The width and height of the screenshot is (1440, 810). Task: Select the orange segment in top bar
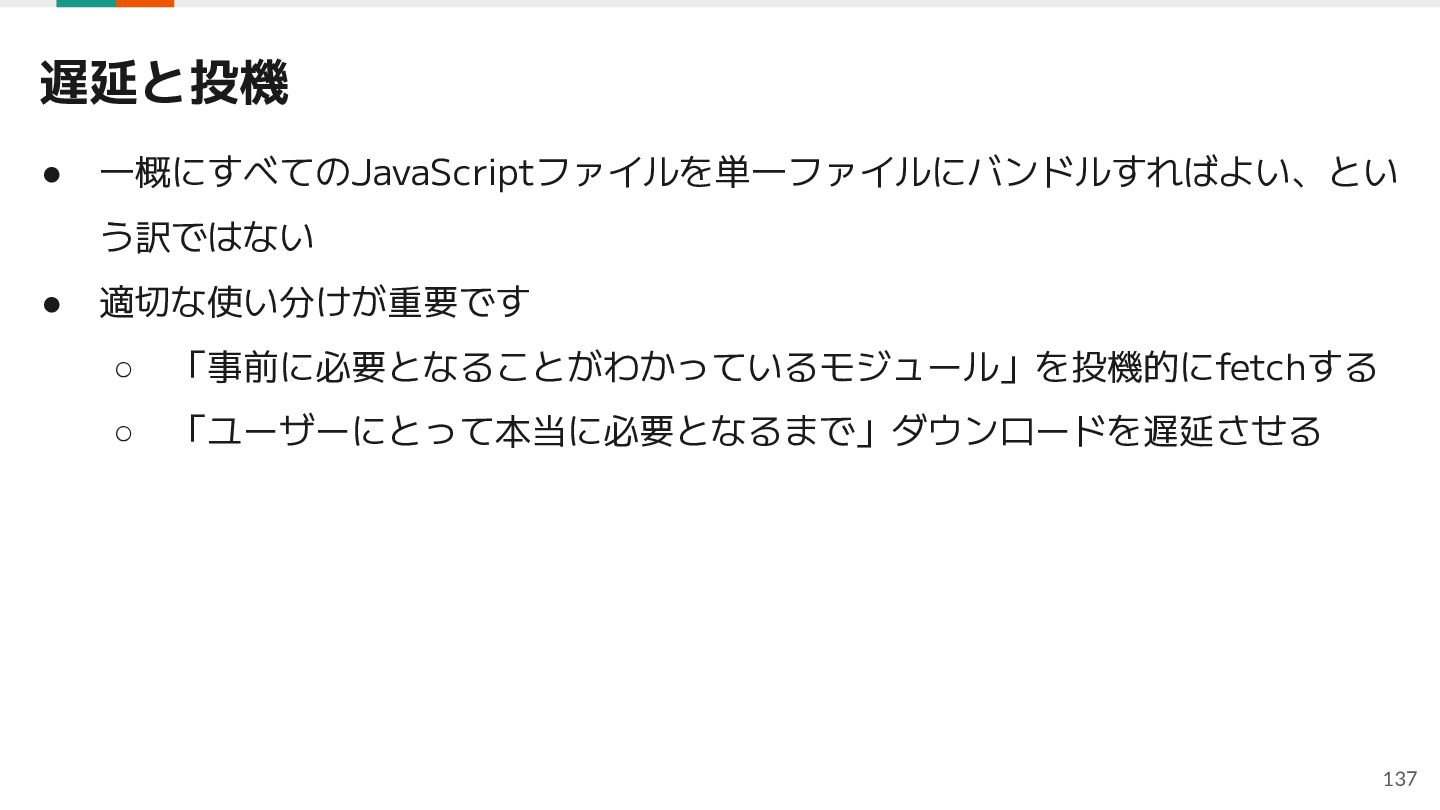[x=145, y=3]
